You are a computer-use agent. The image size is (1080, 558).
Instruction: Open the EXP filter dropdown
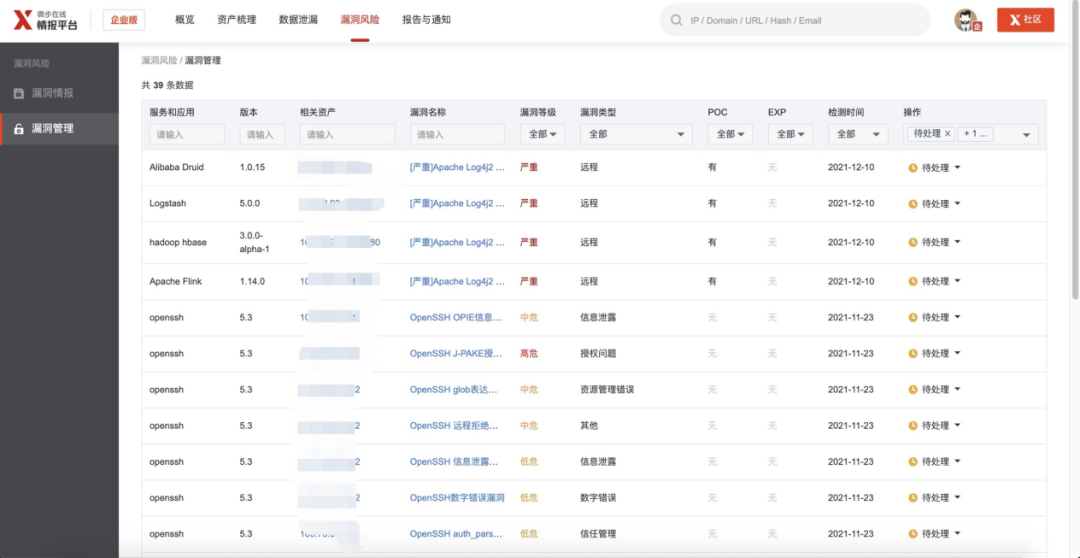click(x=790, y=134)
